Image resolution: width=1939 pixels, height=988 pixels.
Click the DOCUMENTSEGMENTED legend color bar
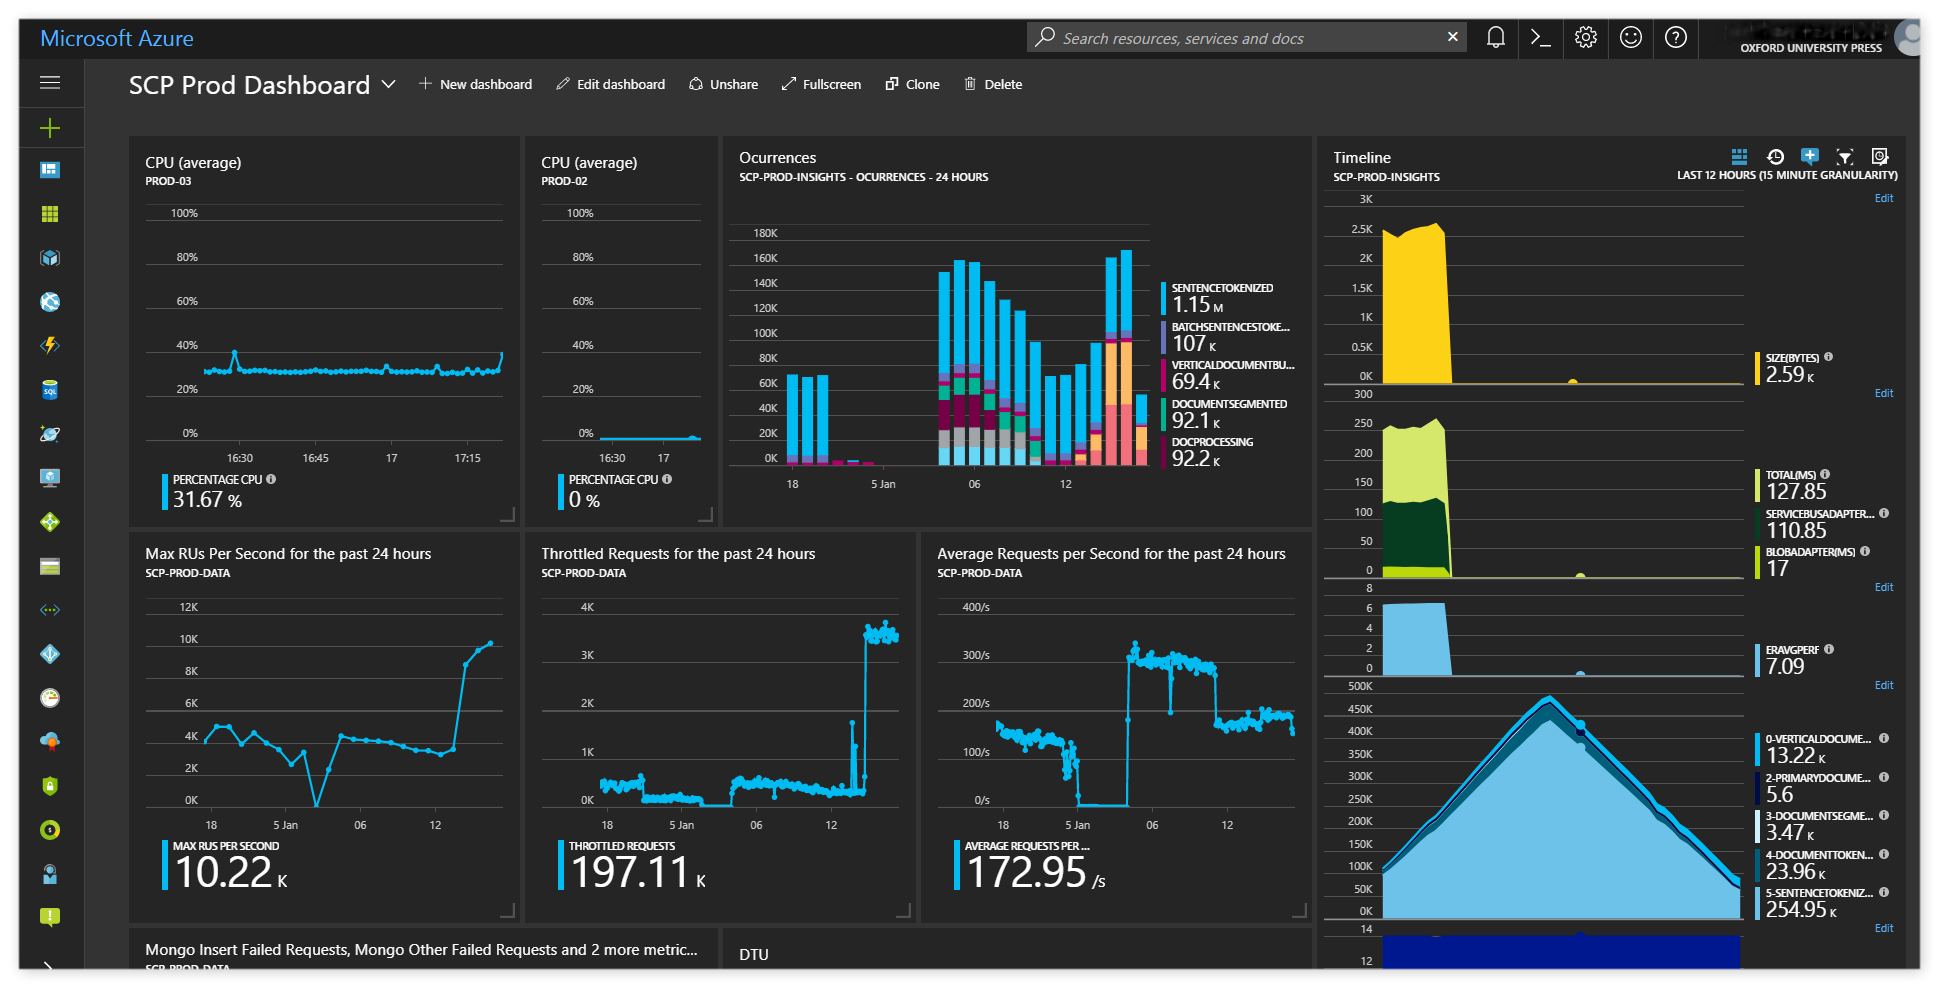coord(1163,415)
